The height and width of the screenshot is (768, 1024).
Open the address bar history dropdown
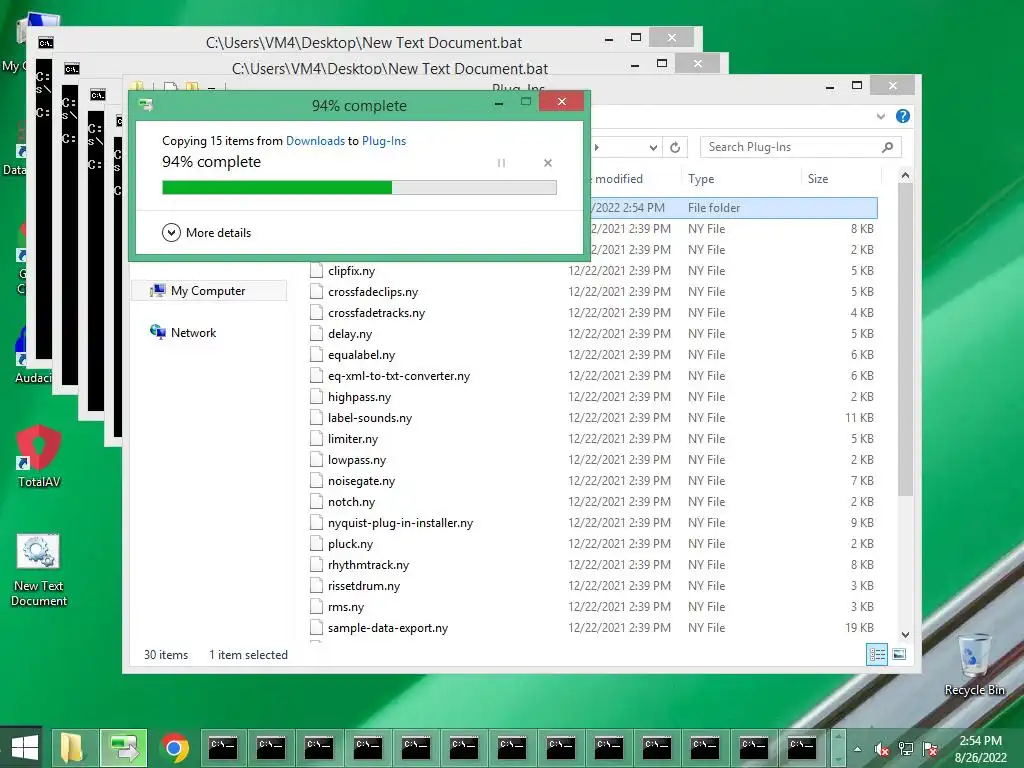(x=653, y=148)
